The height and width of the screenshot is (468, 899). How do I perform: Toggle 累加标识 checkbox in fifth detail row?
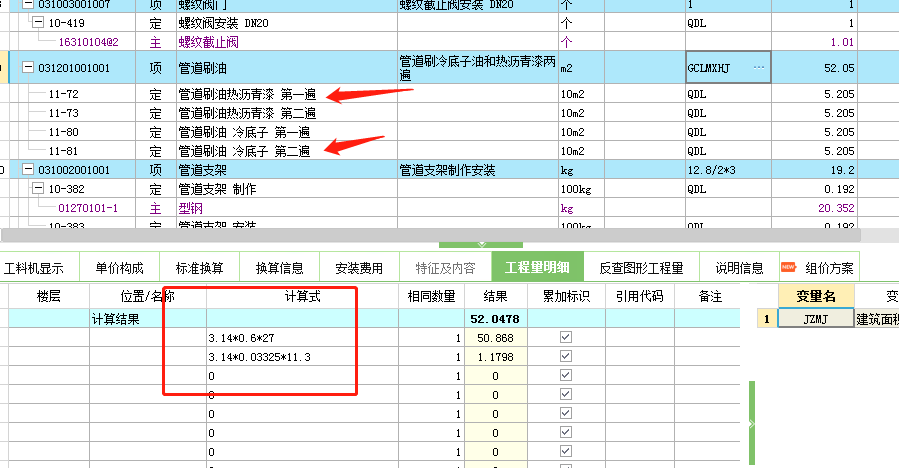pos(566,413)
